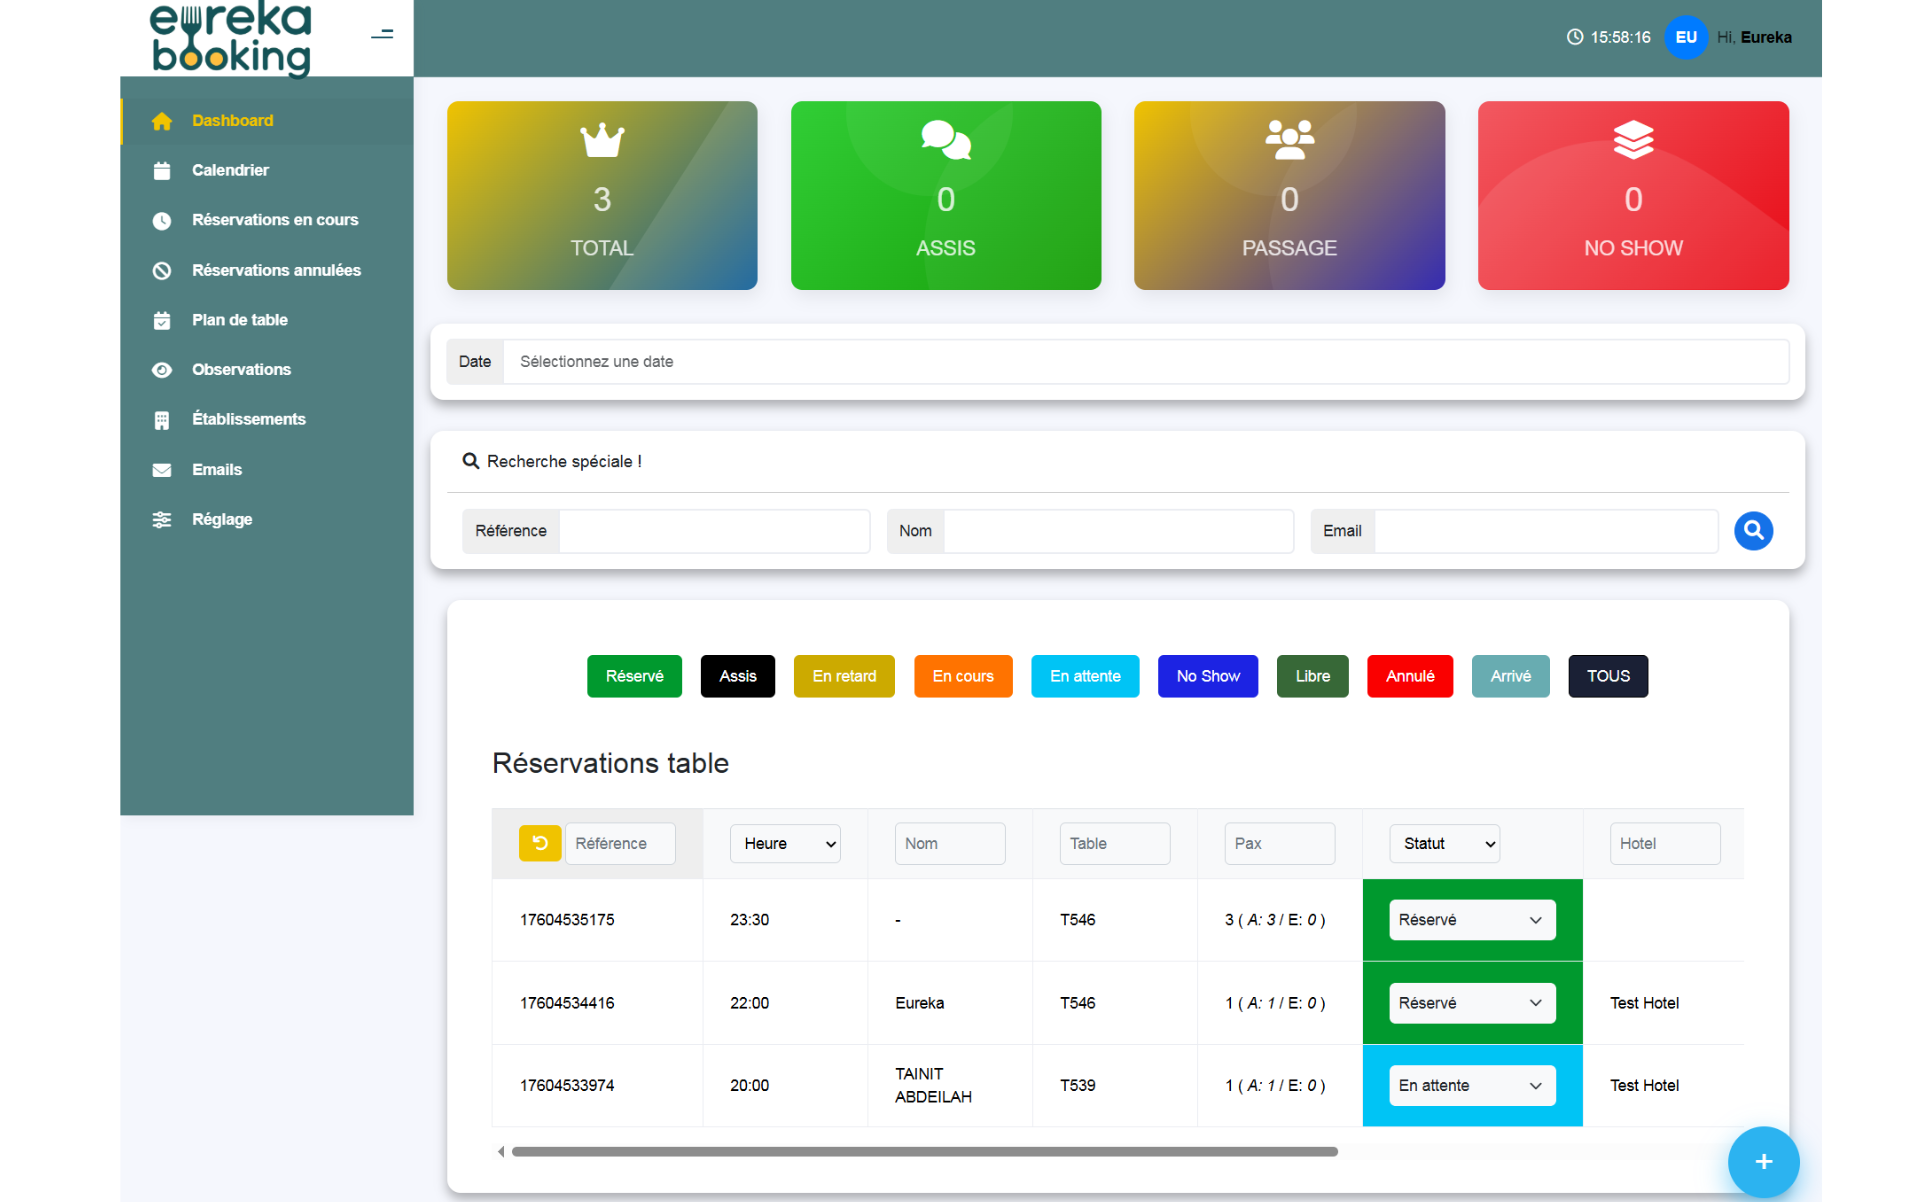Click the yellow reset filter icon
Viewport: 1920px width, 1202px height.
pos(539,843)
